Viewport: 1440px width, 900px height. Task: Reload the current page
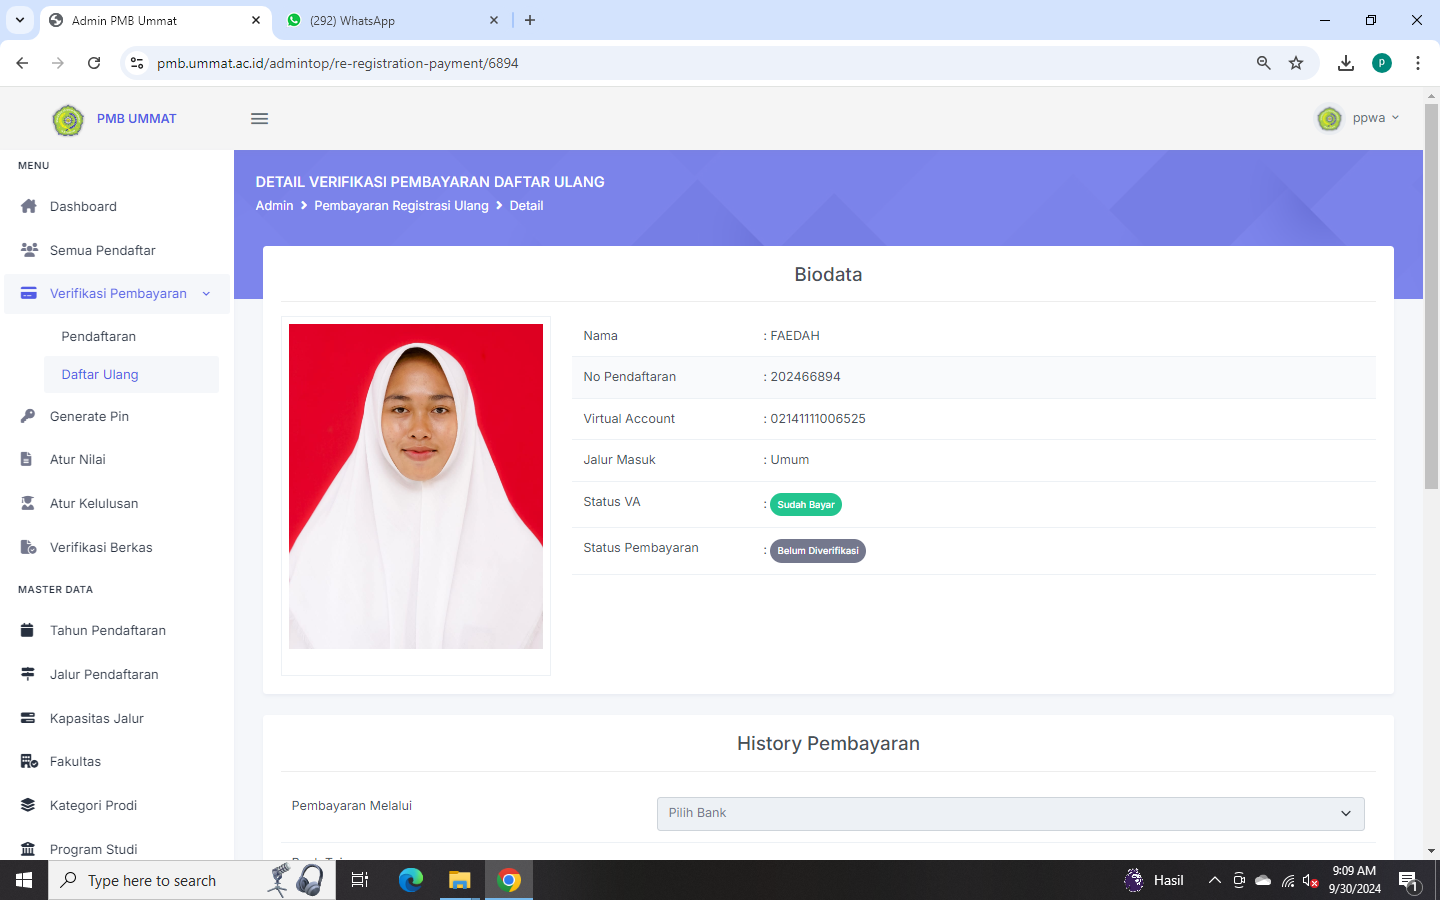[x=94, y=63]
